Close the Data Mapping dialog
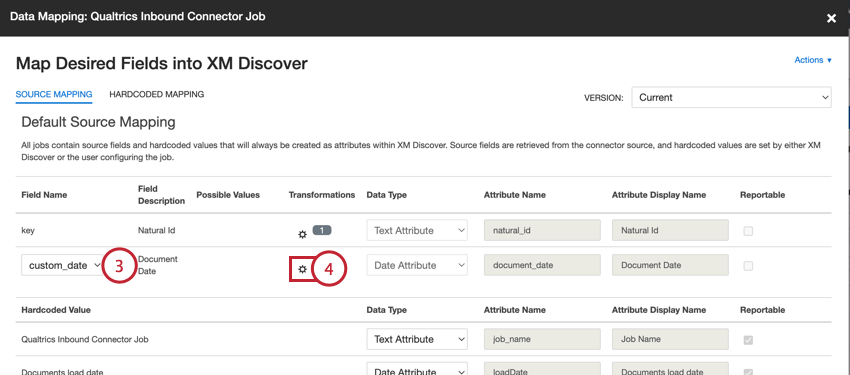The height and width of the screenshot is (375, 850). (831, 18)
